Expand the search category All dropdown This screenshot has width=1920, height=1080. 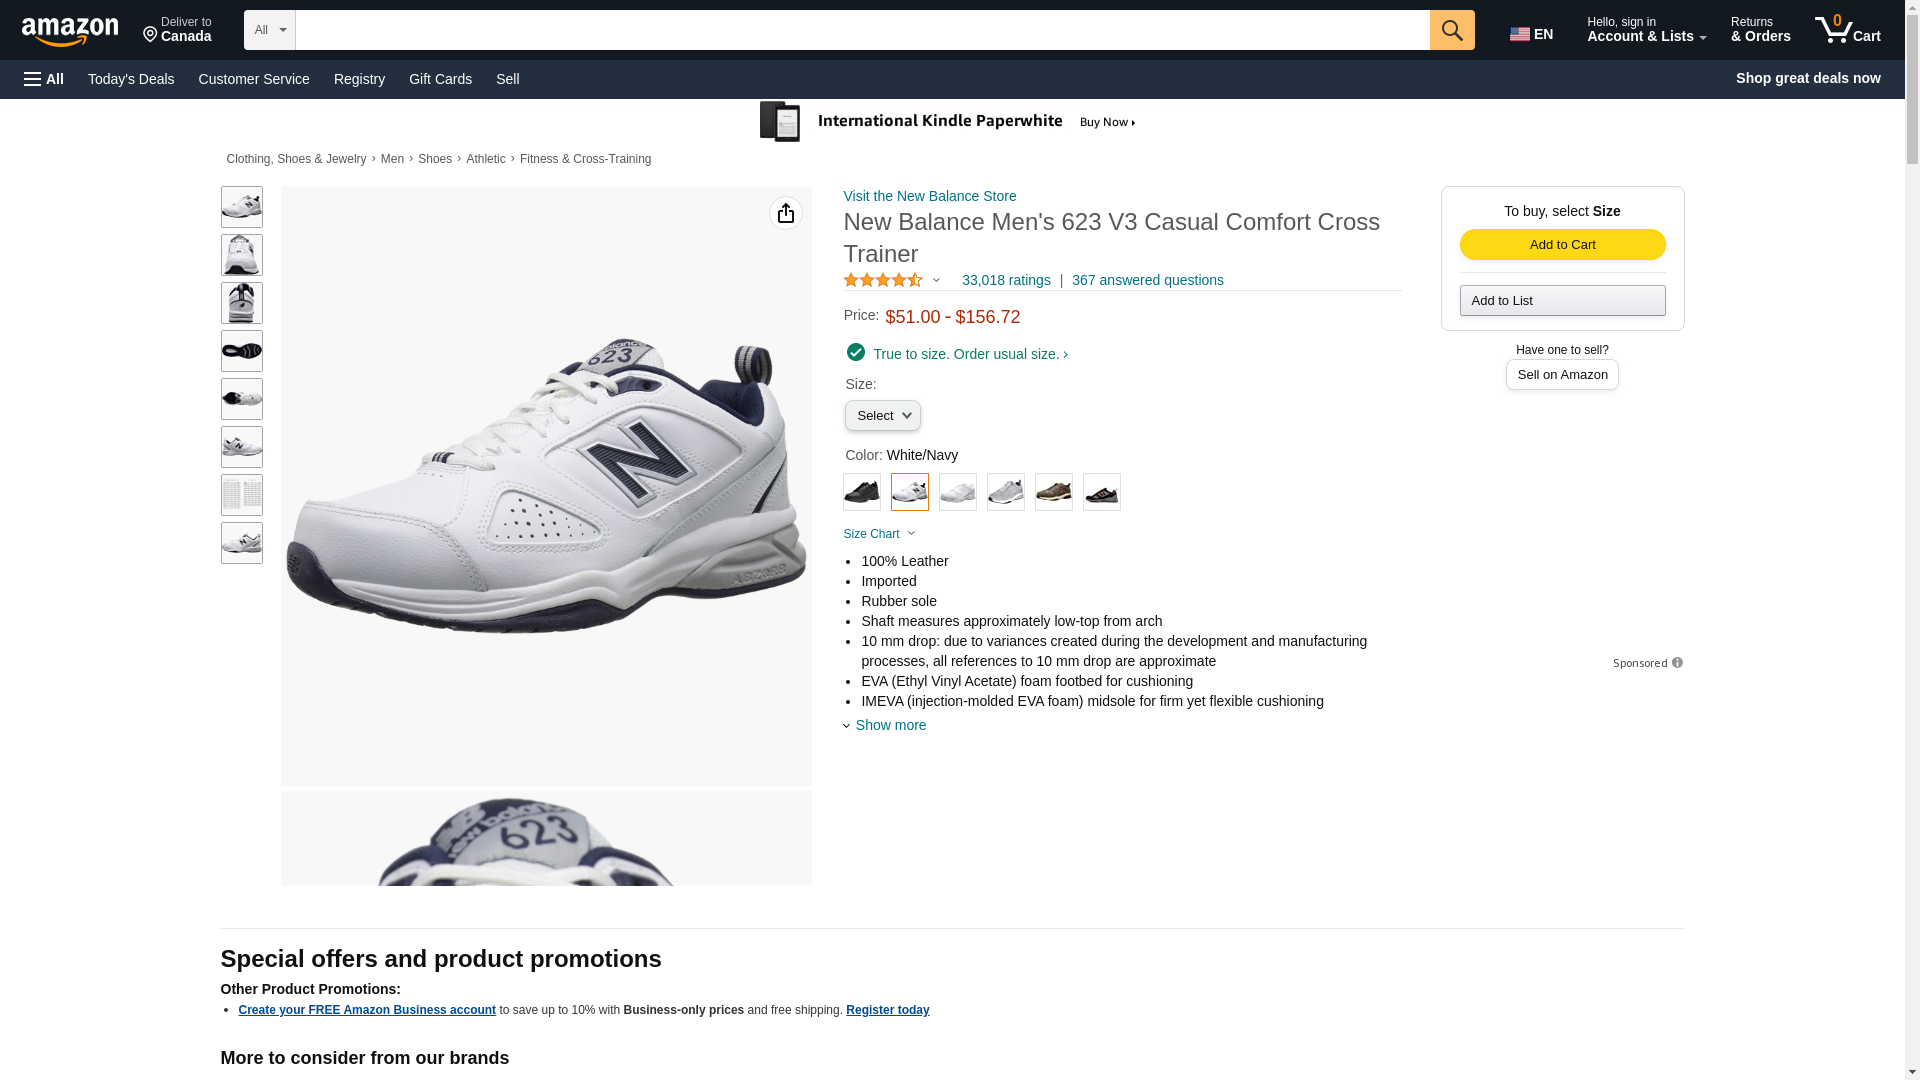269,30
